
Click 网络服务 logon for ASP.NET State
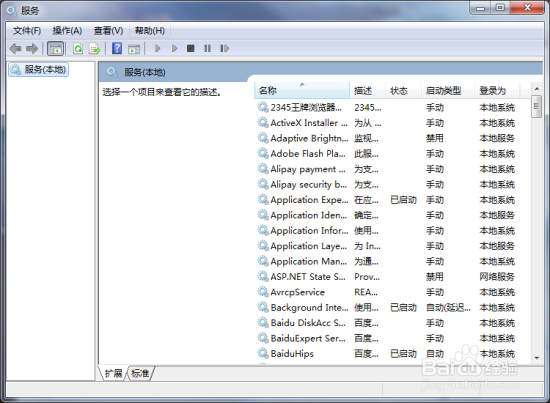coord(497,277)
